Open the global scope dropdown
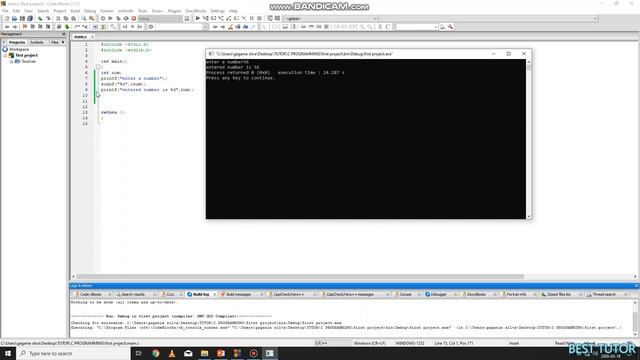This screenshot has height=360, width=640. pyautogui.click(x=375, y=18)
